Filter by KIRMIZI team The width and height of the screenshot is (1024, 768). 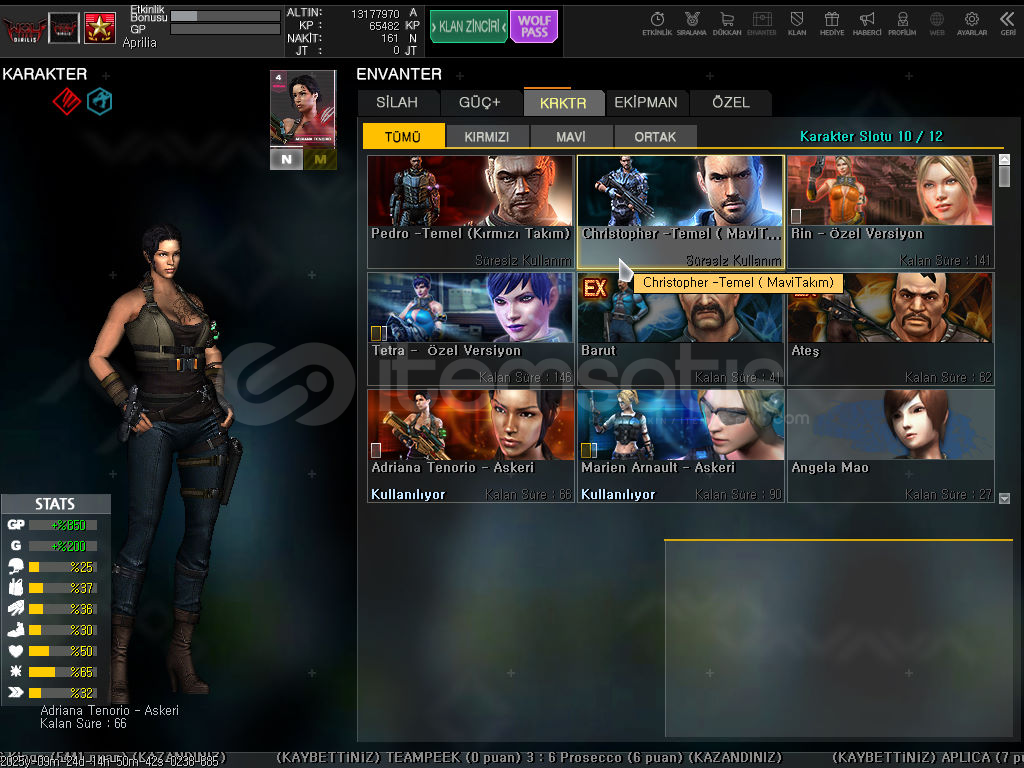point(487,136)
